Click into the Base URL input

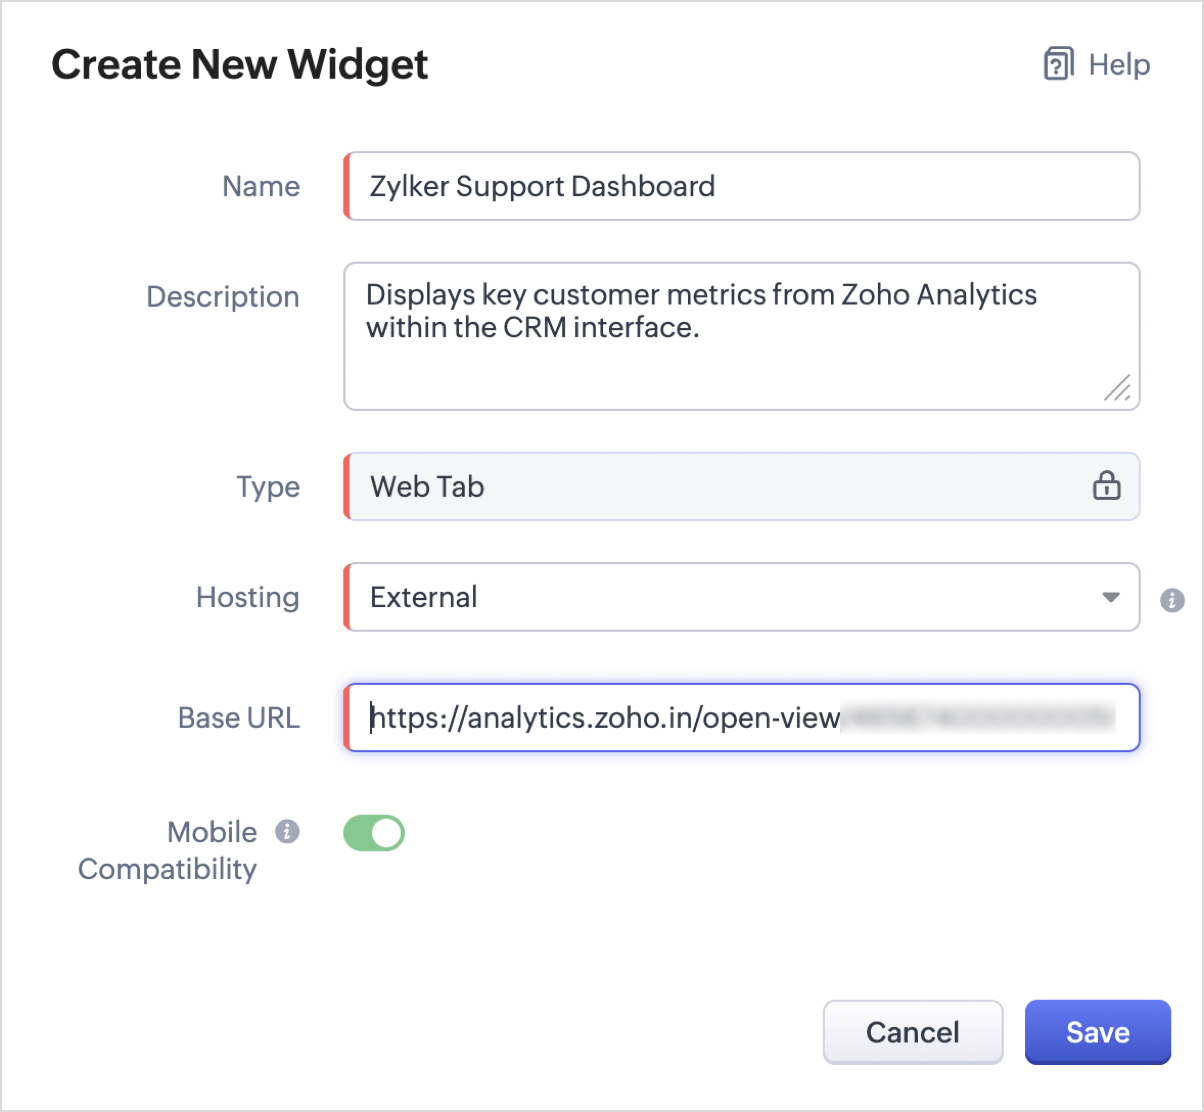(740, 718)
